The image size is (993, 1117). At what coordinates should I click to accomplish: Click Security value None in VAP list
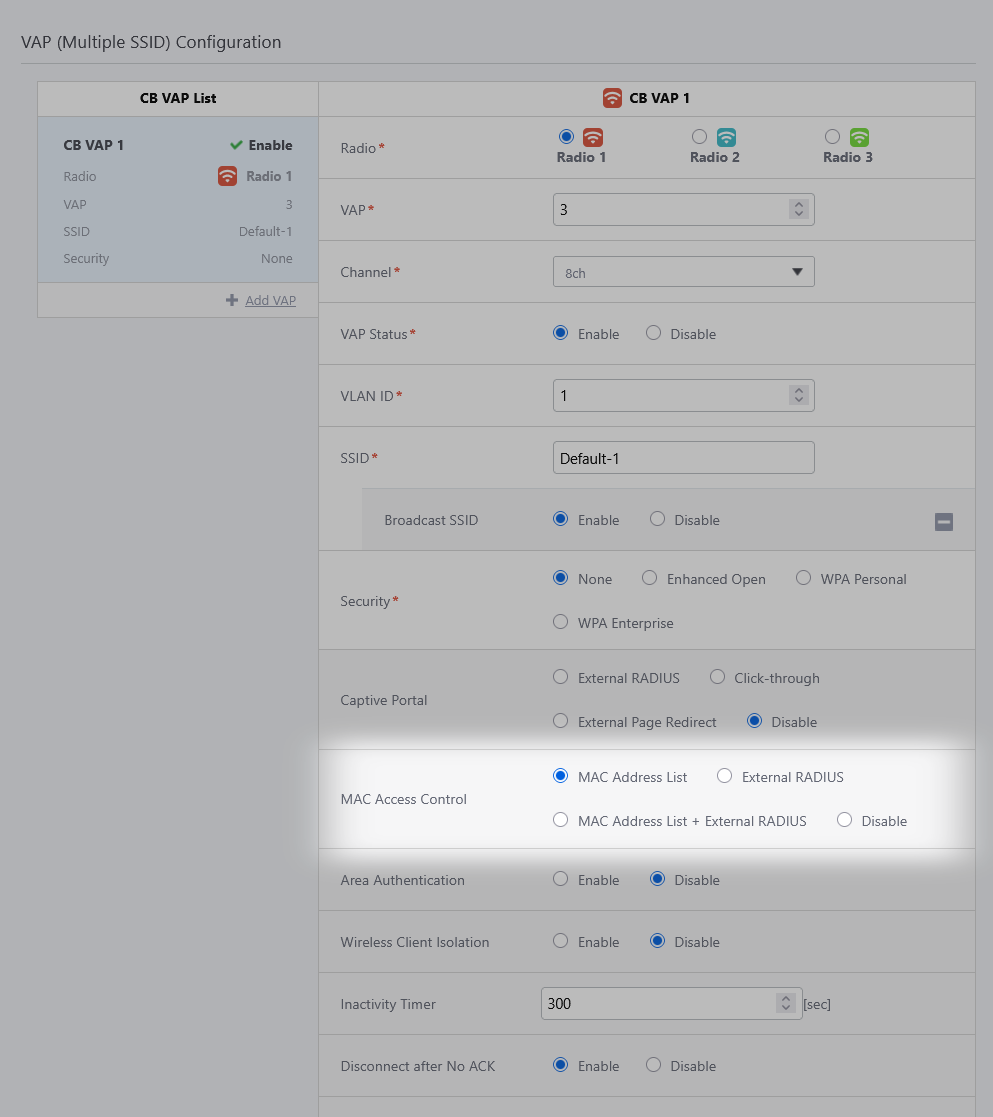[x=276, y=259]
